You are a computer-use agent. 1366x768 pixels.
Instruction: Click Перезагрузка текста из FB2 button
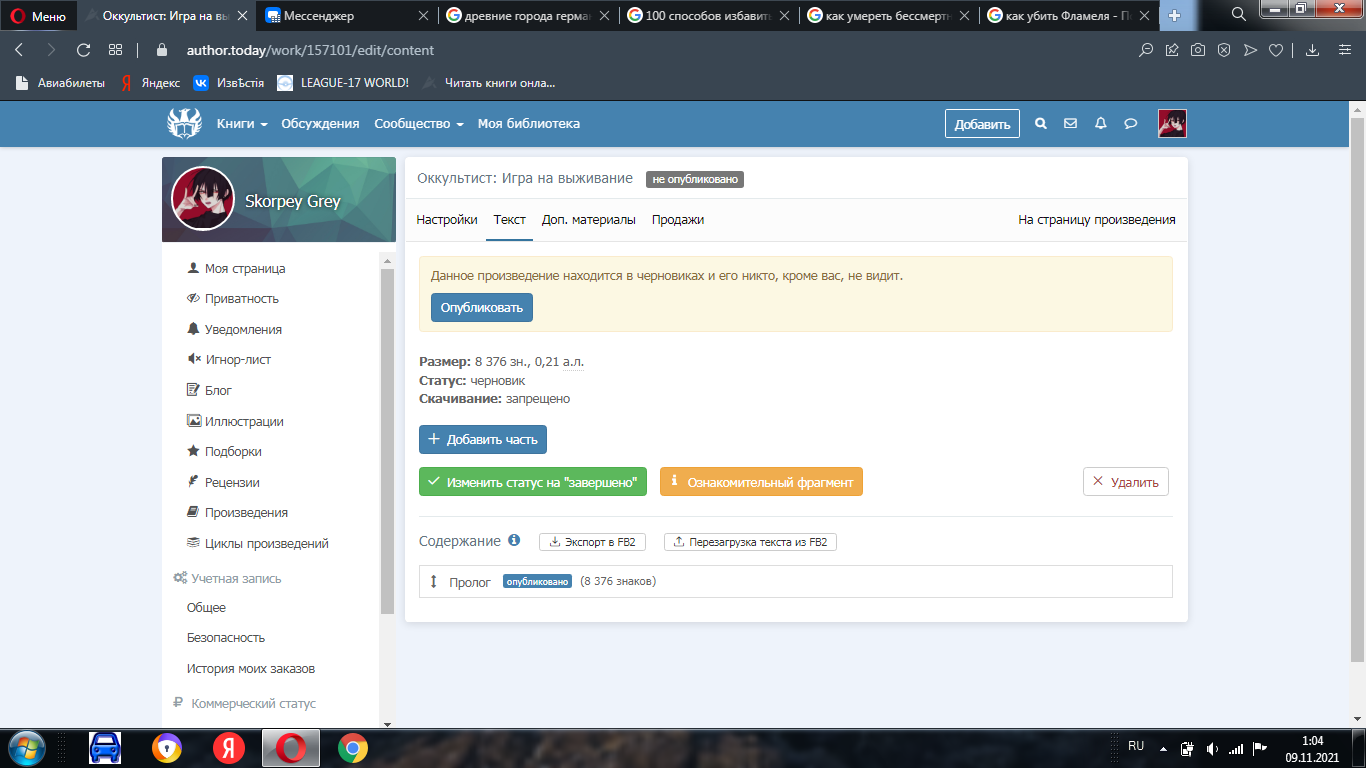coord(750,542)
